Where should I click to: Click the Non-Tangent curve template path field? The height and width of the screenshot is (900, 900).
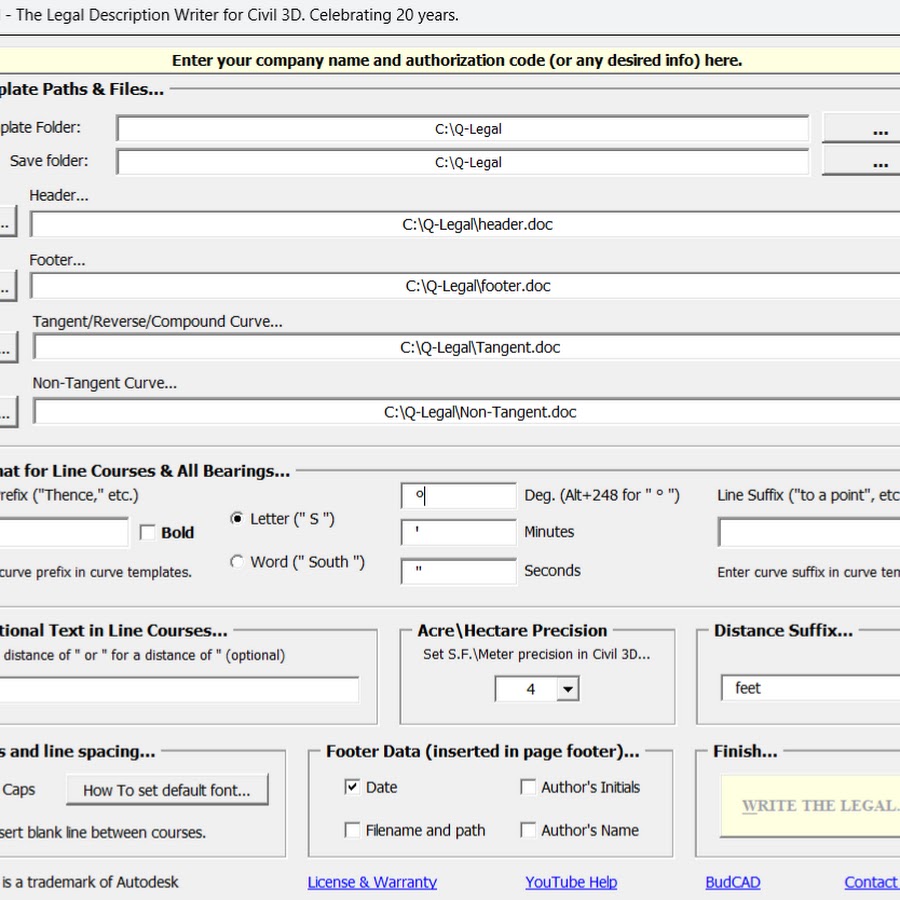click(467, 412)
